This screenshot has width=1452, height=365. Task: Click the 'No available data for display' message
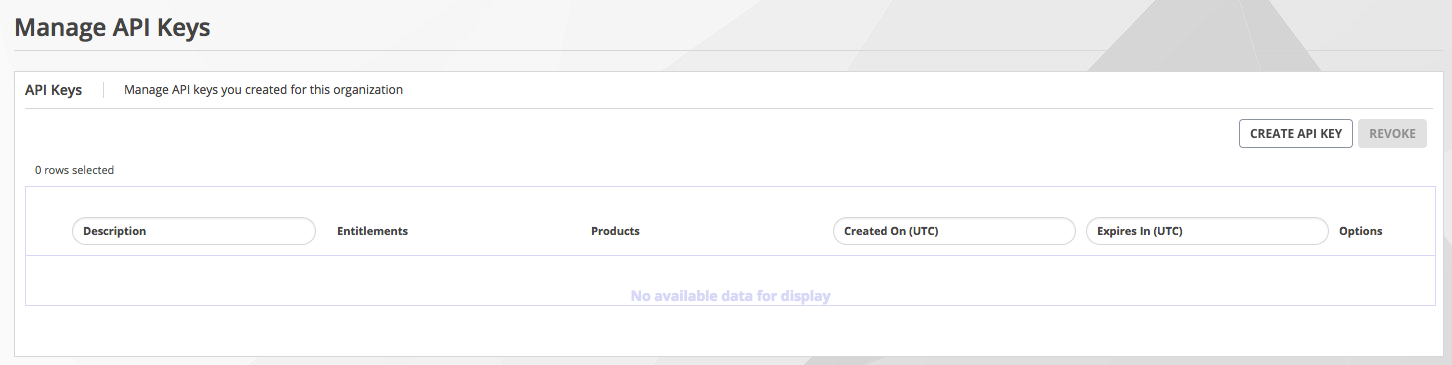[x=731, y=296]
